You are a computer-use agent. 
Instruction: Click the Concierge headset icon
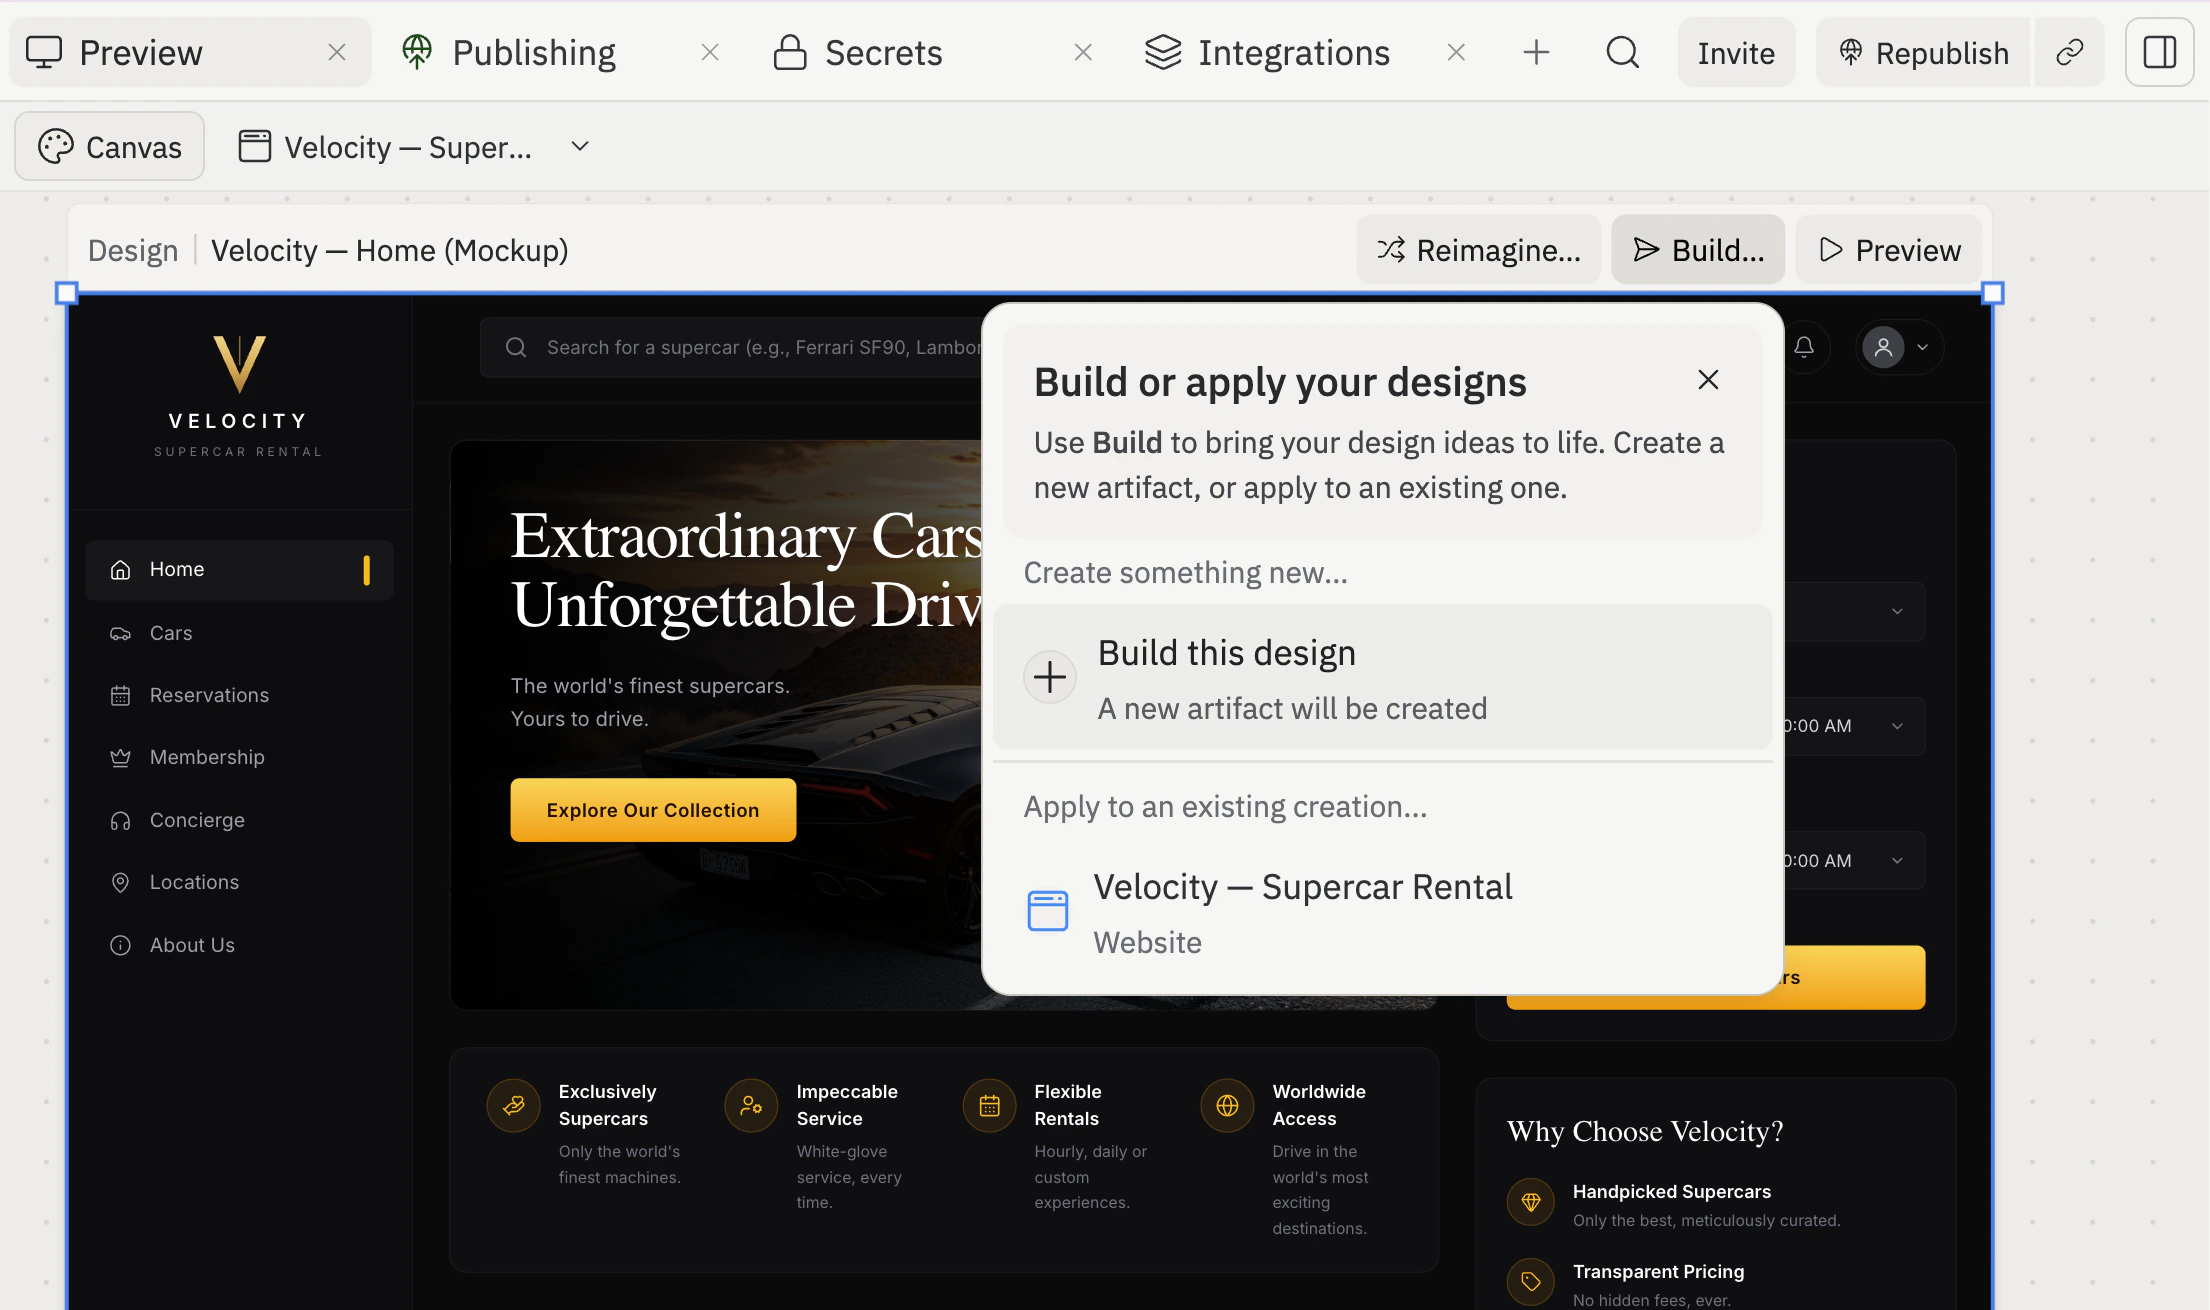pos(120,820)
